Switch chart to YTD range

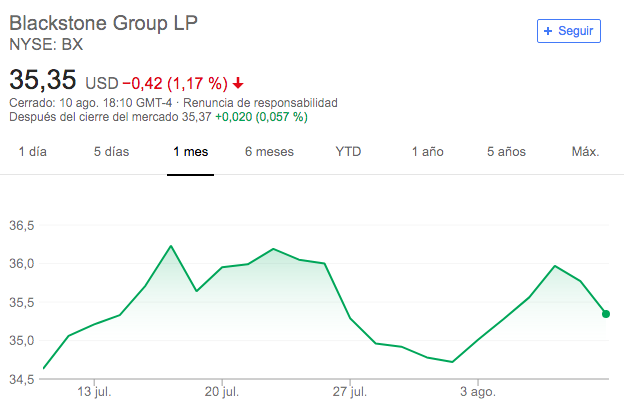pos(348,152)
